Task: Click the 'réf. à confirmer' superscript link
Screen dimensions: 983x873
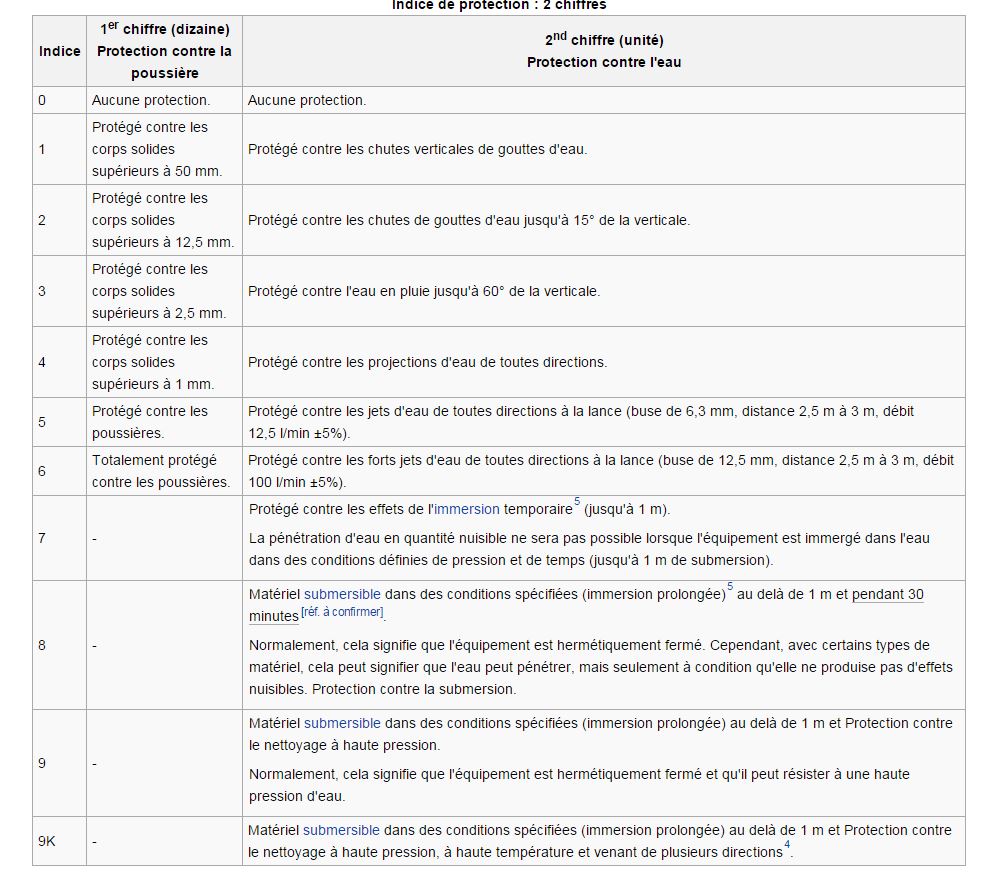Action: pos(342,612)
